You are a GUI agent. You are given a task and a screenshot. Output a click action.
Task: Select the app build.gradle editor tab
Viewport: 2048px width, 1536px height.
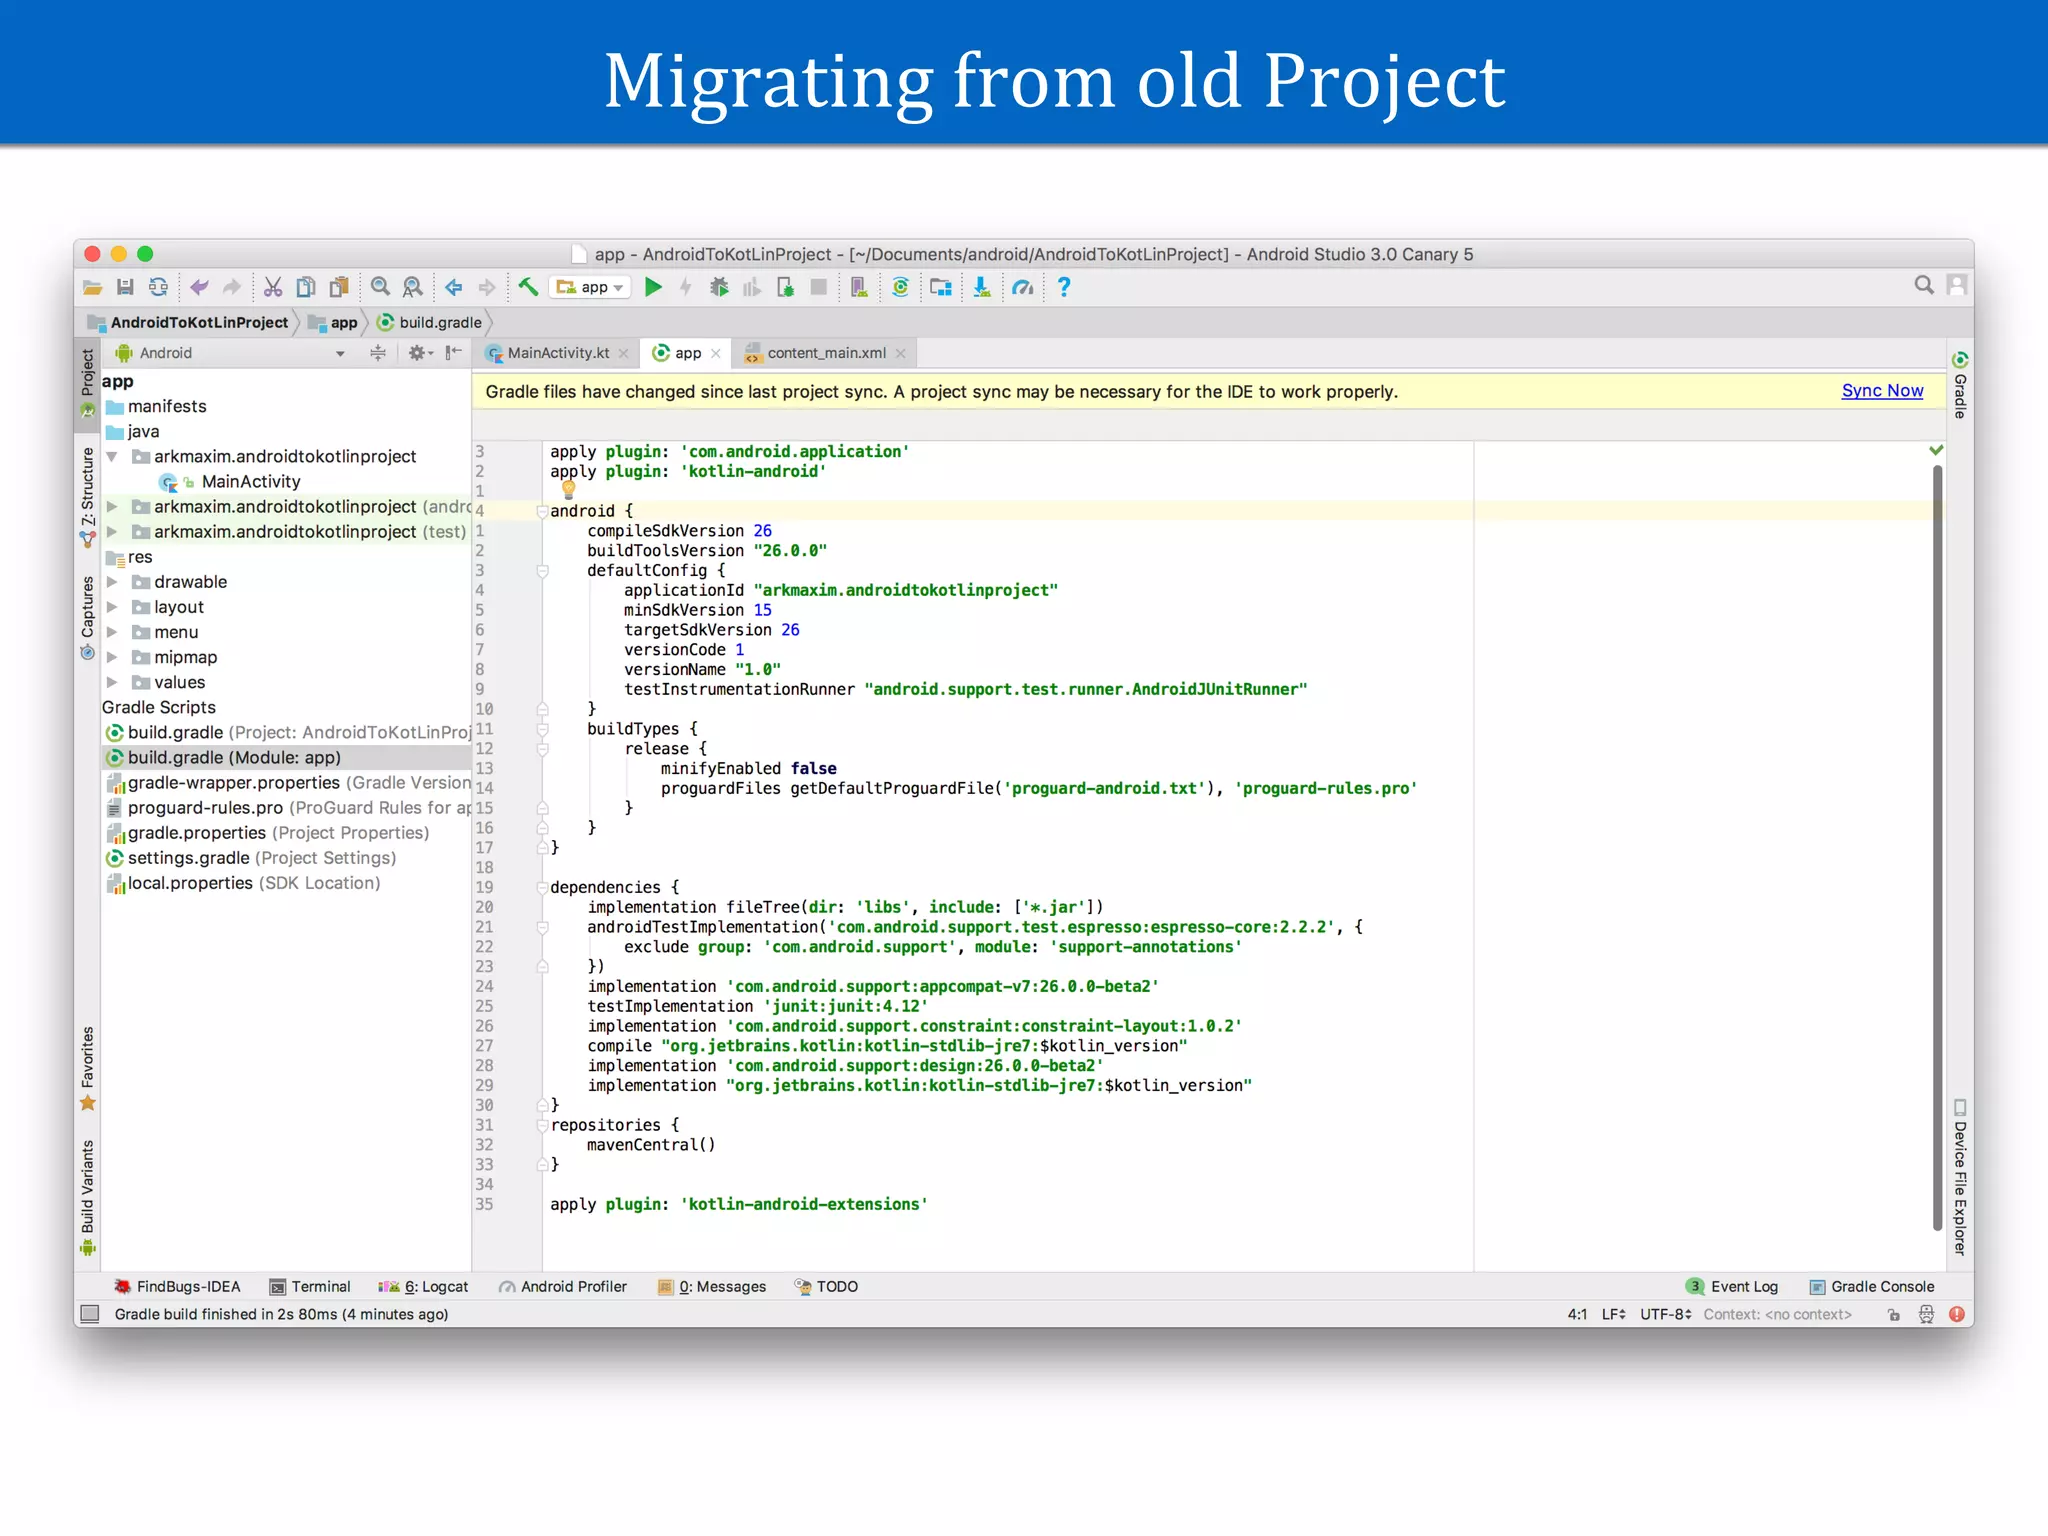(686, 353)
